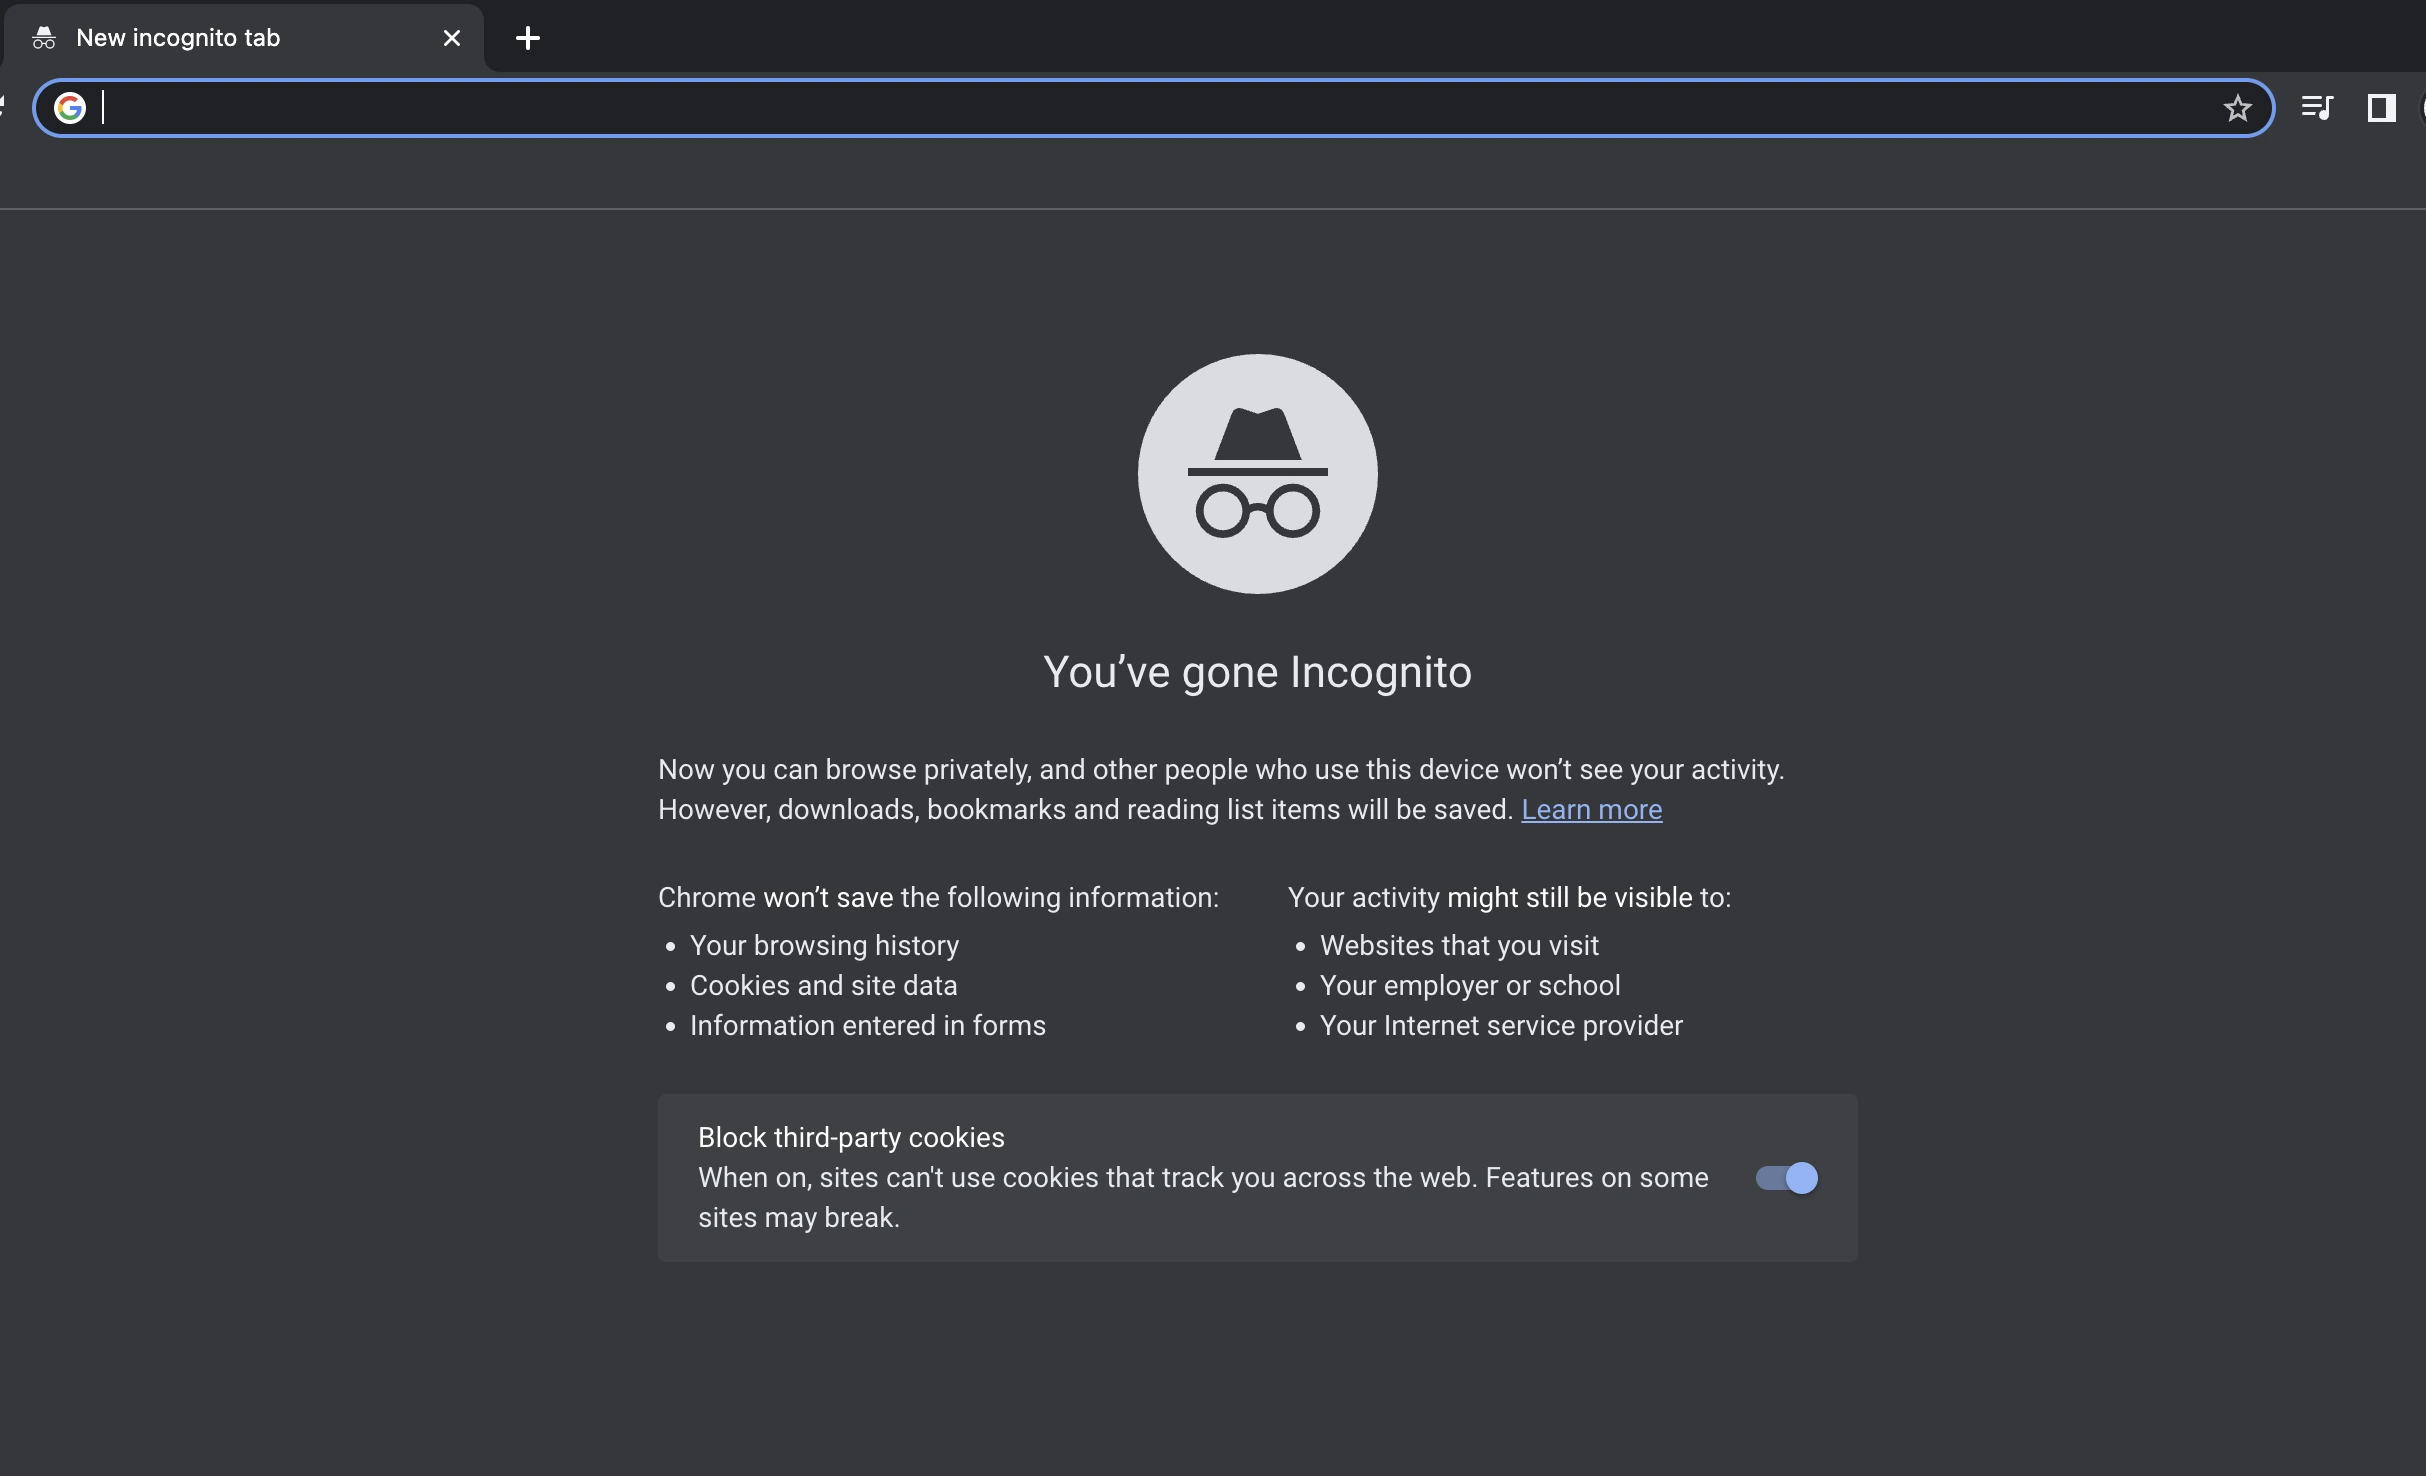Click the Websites that you visit bullet
Image resolution: width=2426 pixels, height=1476 pixels.
(1459, 946)
